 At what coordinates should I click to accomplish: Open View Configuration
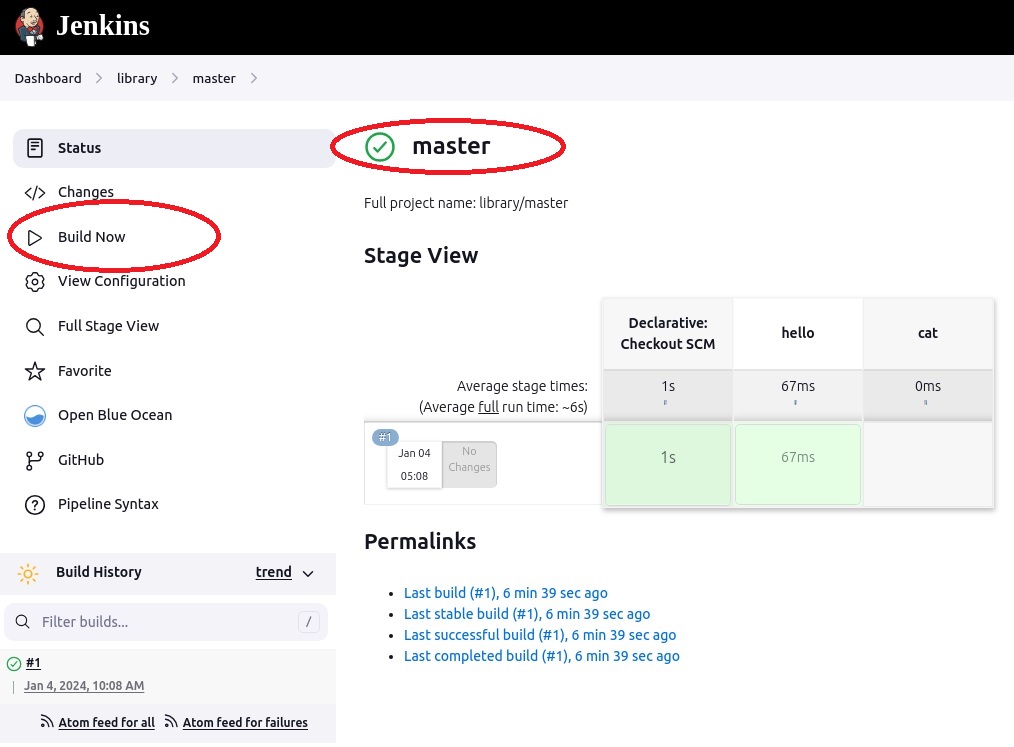[x=122, y=281]
